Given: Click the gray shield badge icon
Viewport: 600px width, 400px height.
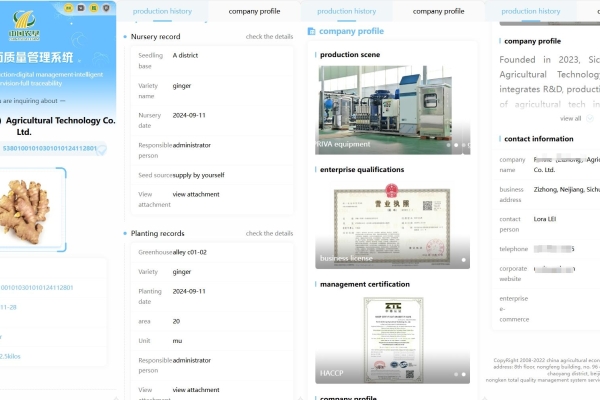Looking at the screenshot, I should click(x=106, y=8).
